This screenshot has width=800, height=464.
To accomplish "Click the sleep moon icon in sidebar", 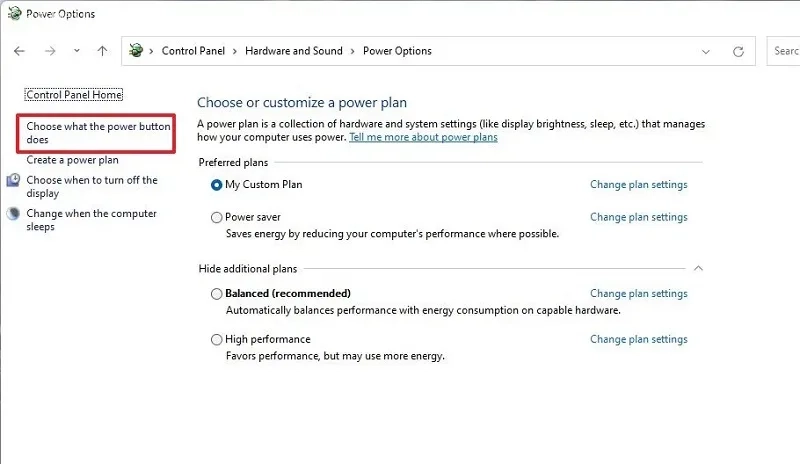I will pos(13,213).
